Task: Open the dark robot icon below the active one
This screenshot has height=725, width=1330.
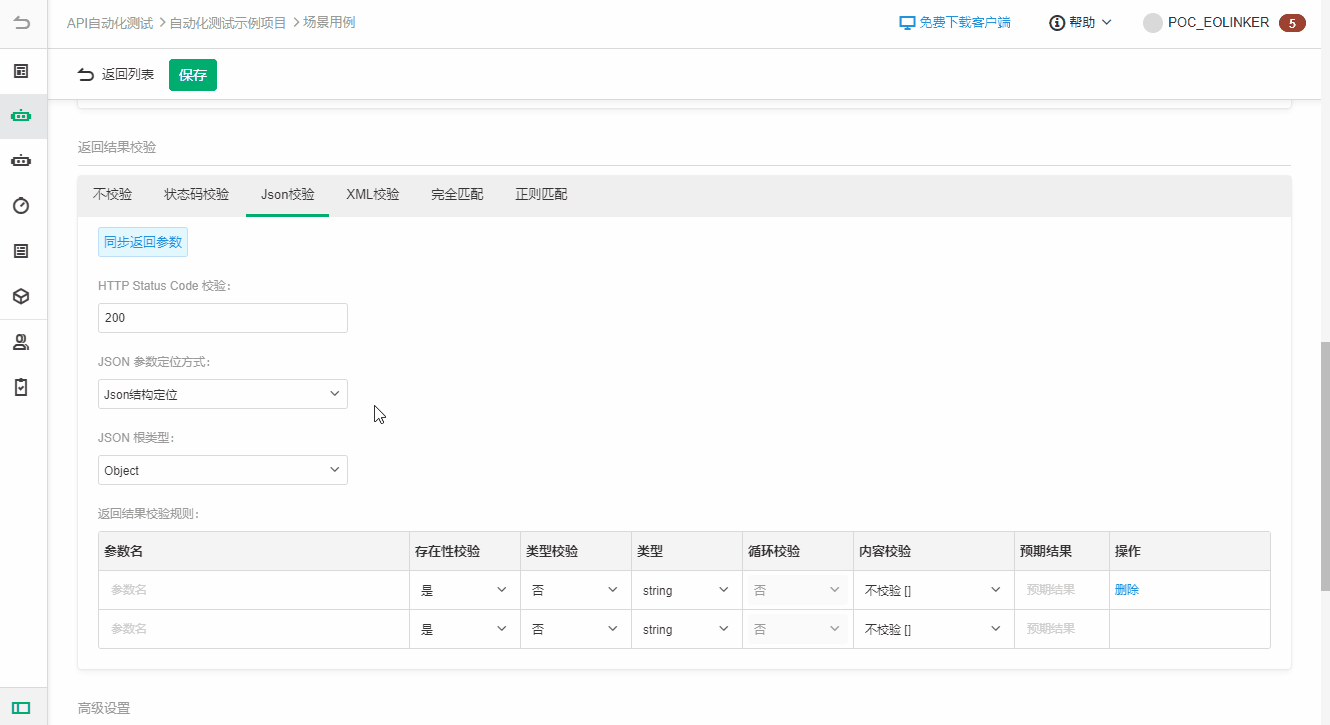Action: point(22,160)
